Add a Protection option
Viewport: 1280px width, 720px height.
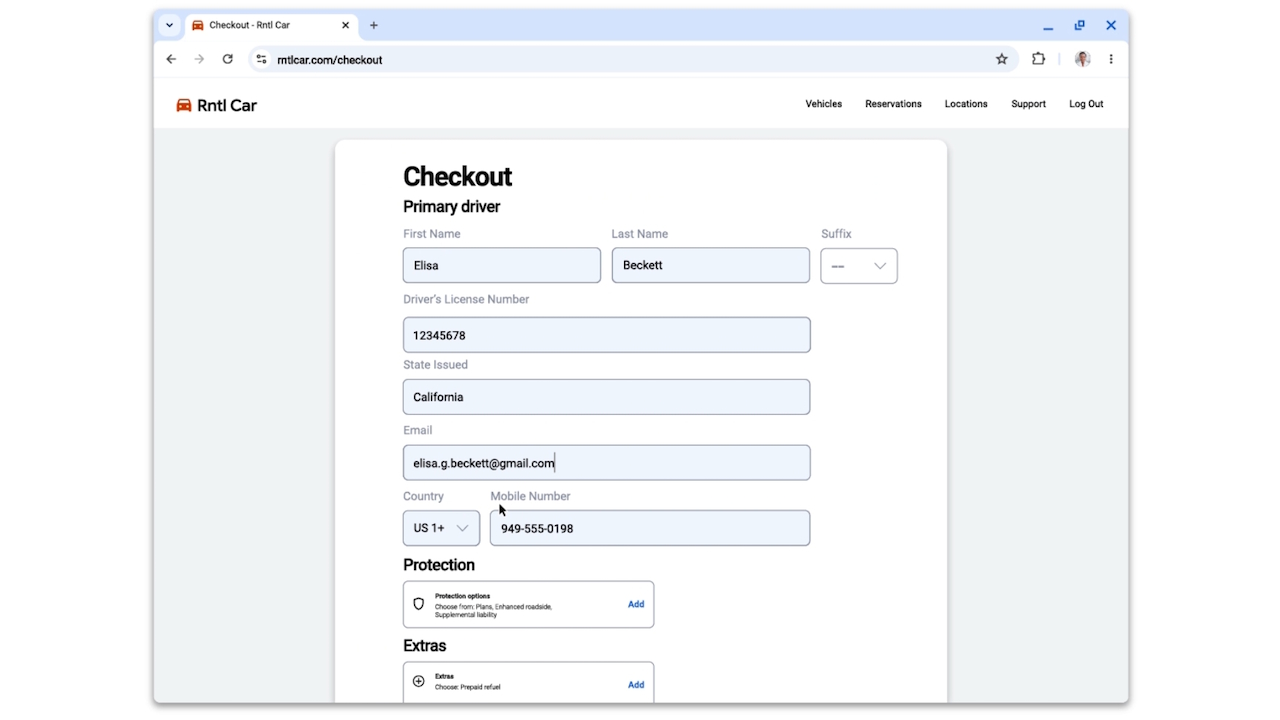(x=636, y=604)
